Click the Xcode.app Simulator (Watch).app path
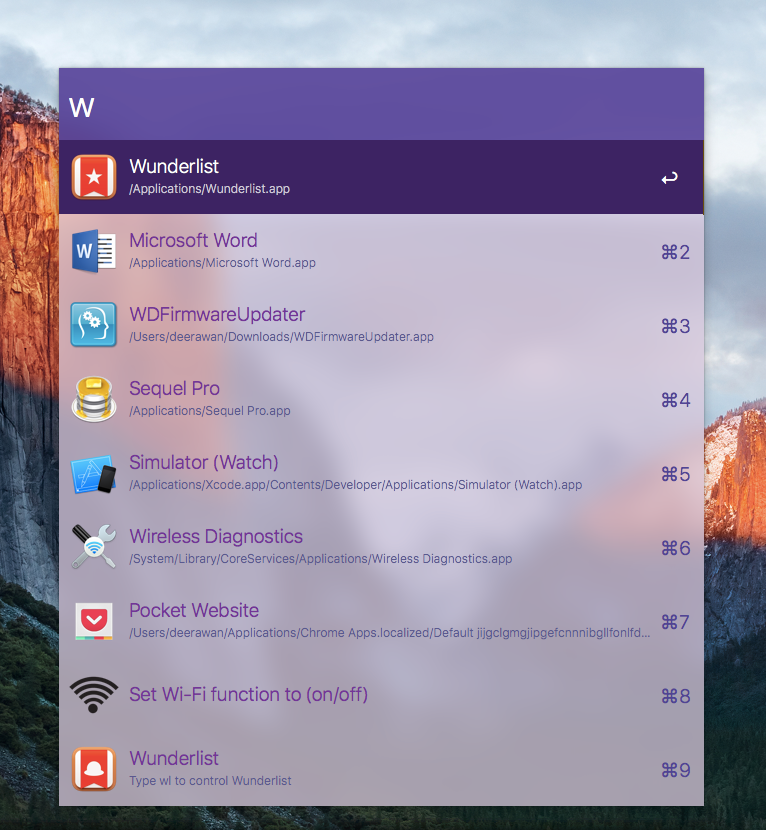The width and height of the screenshot is (766, 830). (x=356, y=485)
